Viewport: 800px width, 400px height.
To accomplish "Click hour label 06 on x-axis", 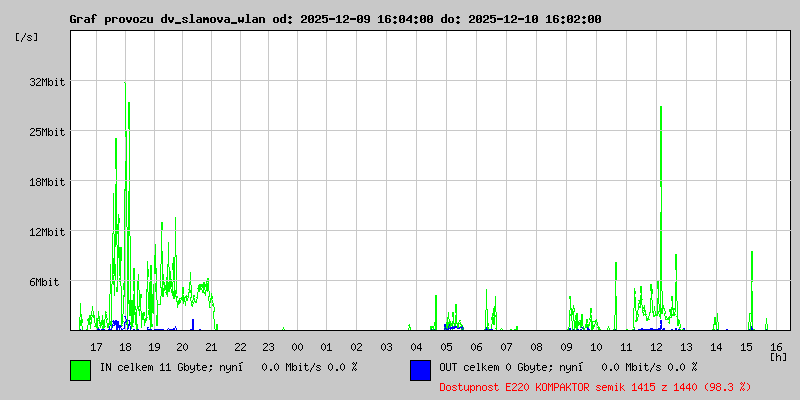I will (x=476, y=347).
